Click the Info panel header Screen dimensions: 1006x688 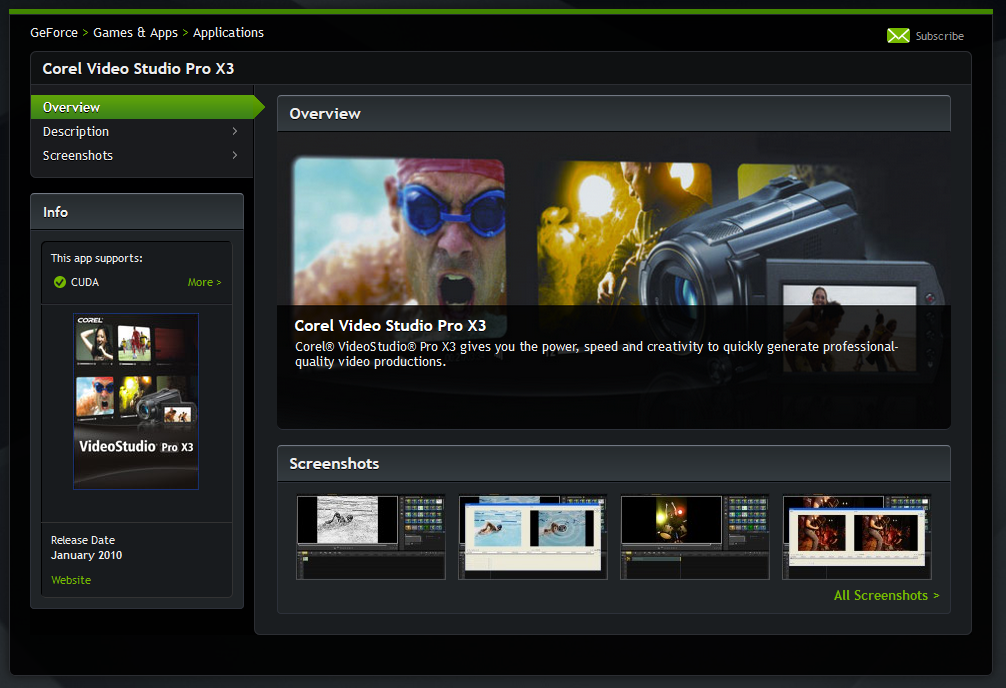[137, 212]
